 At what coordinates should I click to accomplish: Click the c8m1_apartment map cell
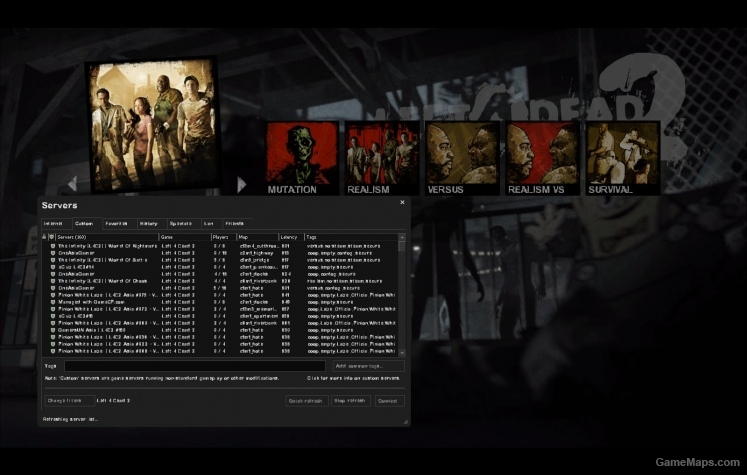pyautogui.click(x=259, y=316)
